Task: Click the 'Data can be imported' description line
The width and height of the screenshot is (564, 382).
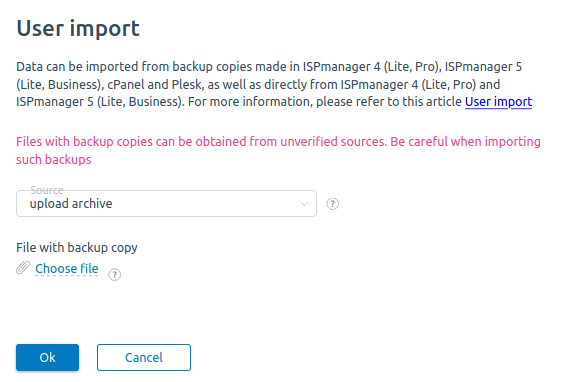Action: click(269, 67)
